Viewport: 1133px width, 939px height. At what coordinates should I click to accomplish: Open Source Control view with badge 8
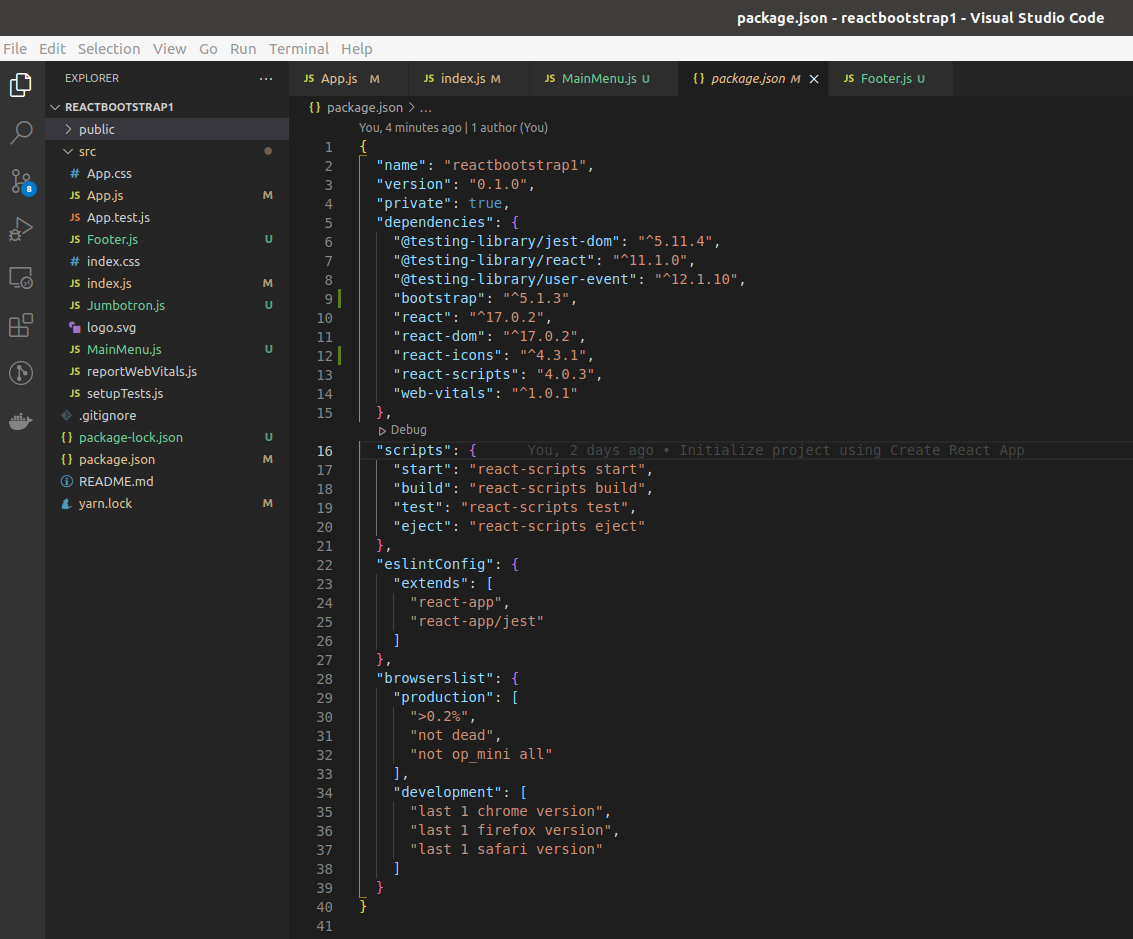coord(21,181)
